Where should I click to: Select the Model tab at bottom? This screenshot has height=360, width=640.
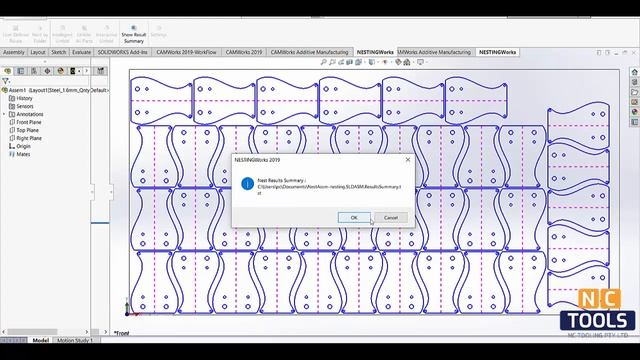pos(40,340)
